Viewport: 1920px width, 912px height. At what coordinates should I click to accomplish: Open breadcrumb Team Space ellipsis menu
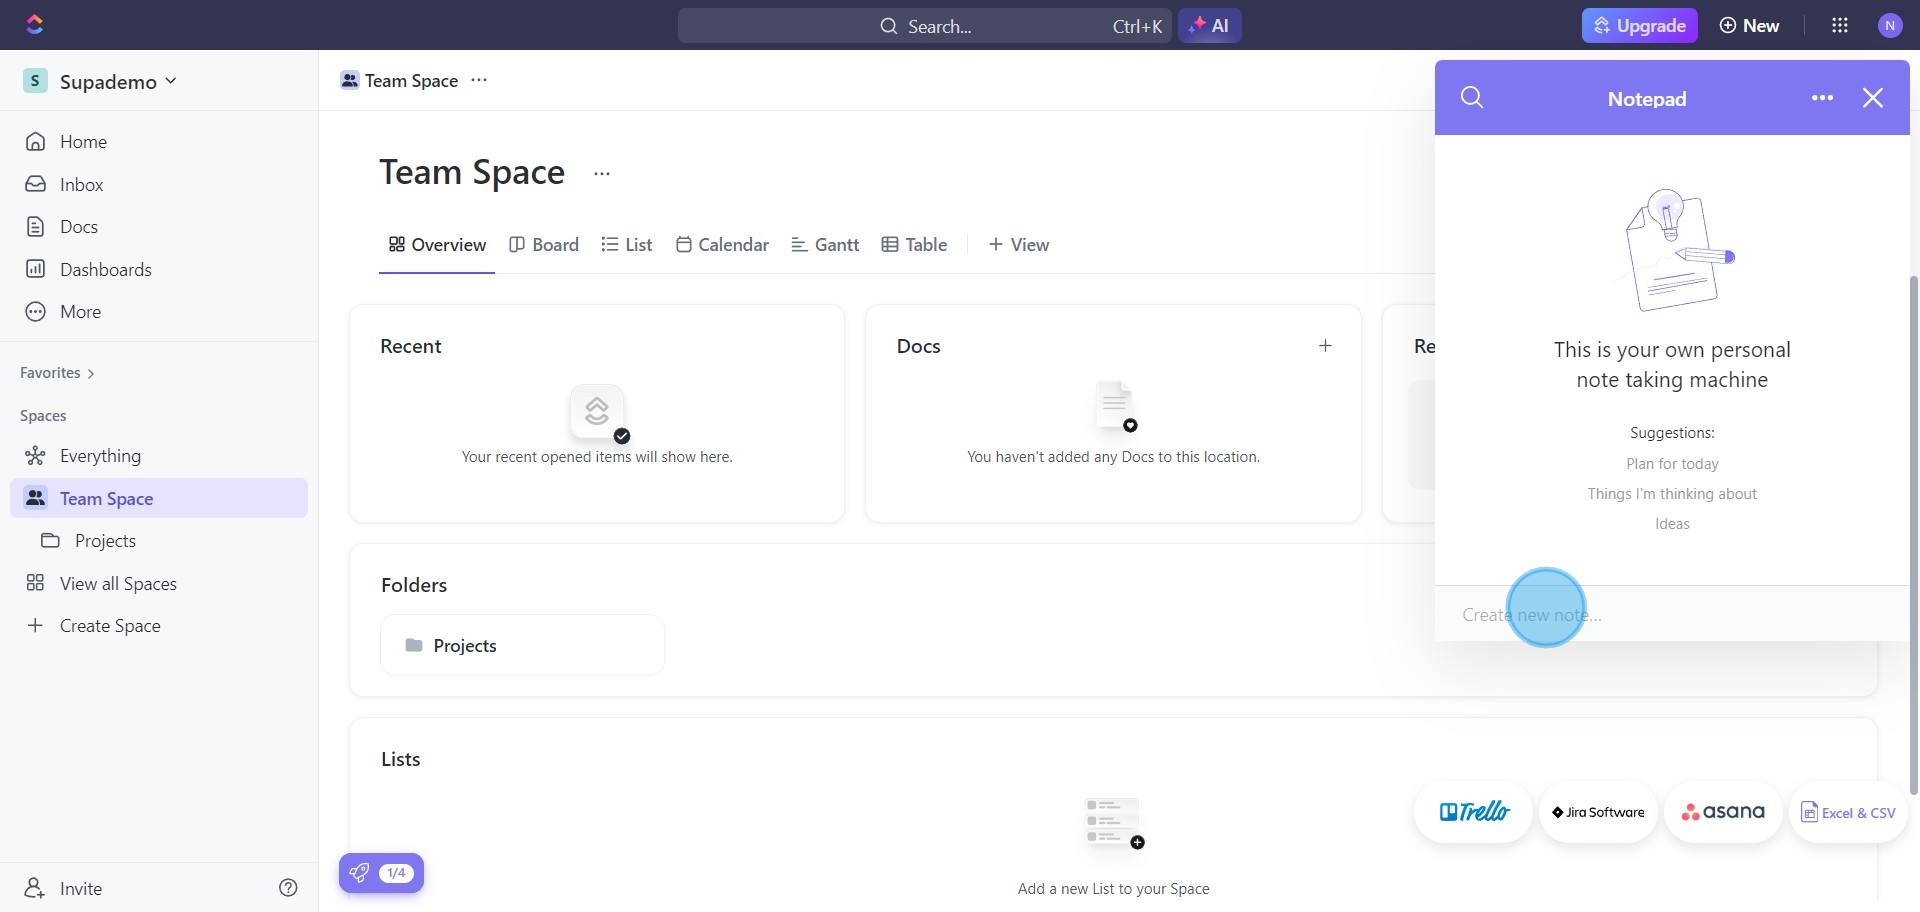479,80
